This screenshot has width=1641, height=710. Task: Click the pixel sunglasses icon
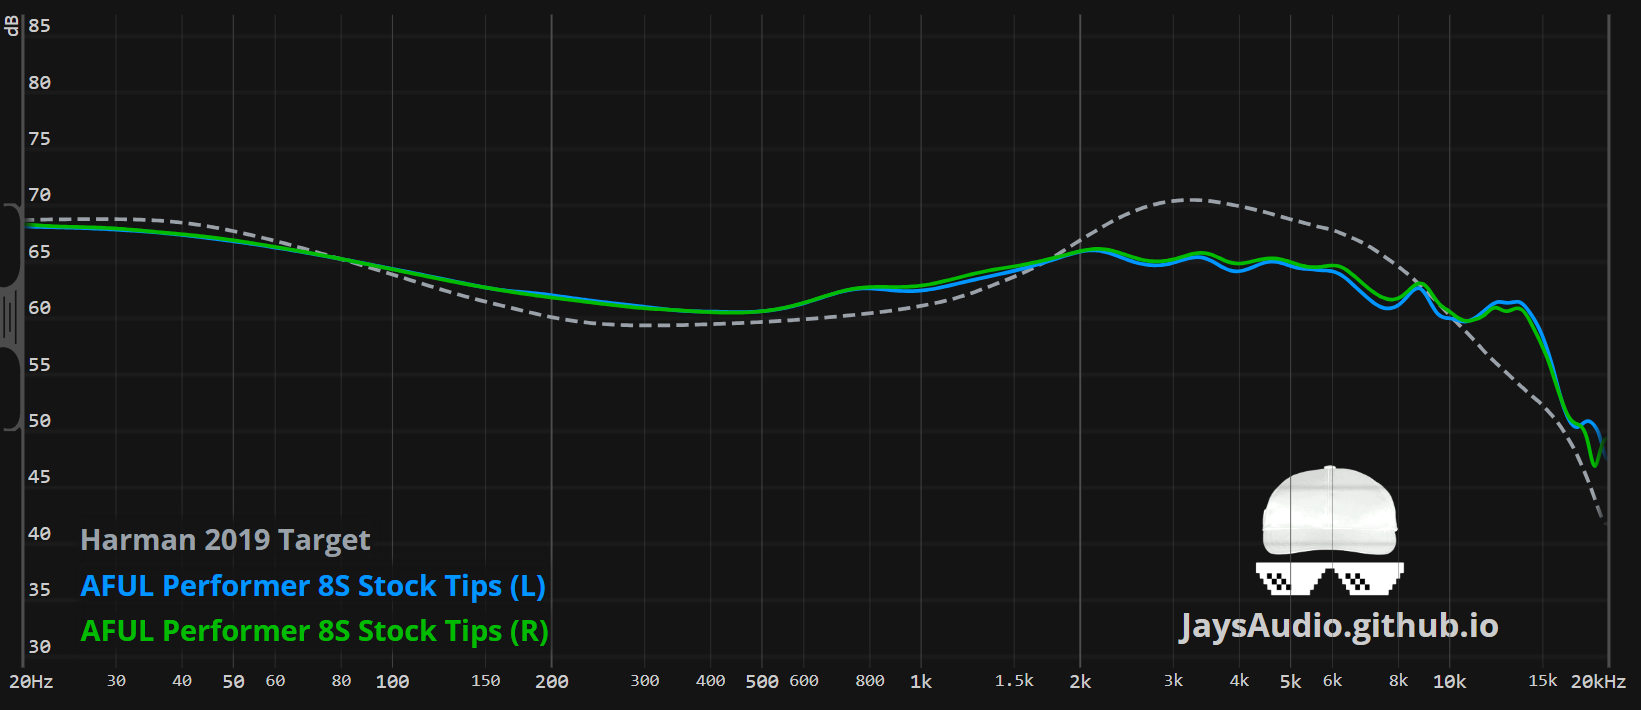(1329, 578)
